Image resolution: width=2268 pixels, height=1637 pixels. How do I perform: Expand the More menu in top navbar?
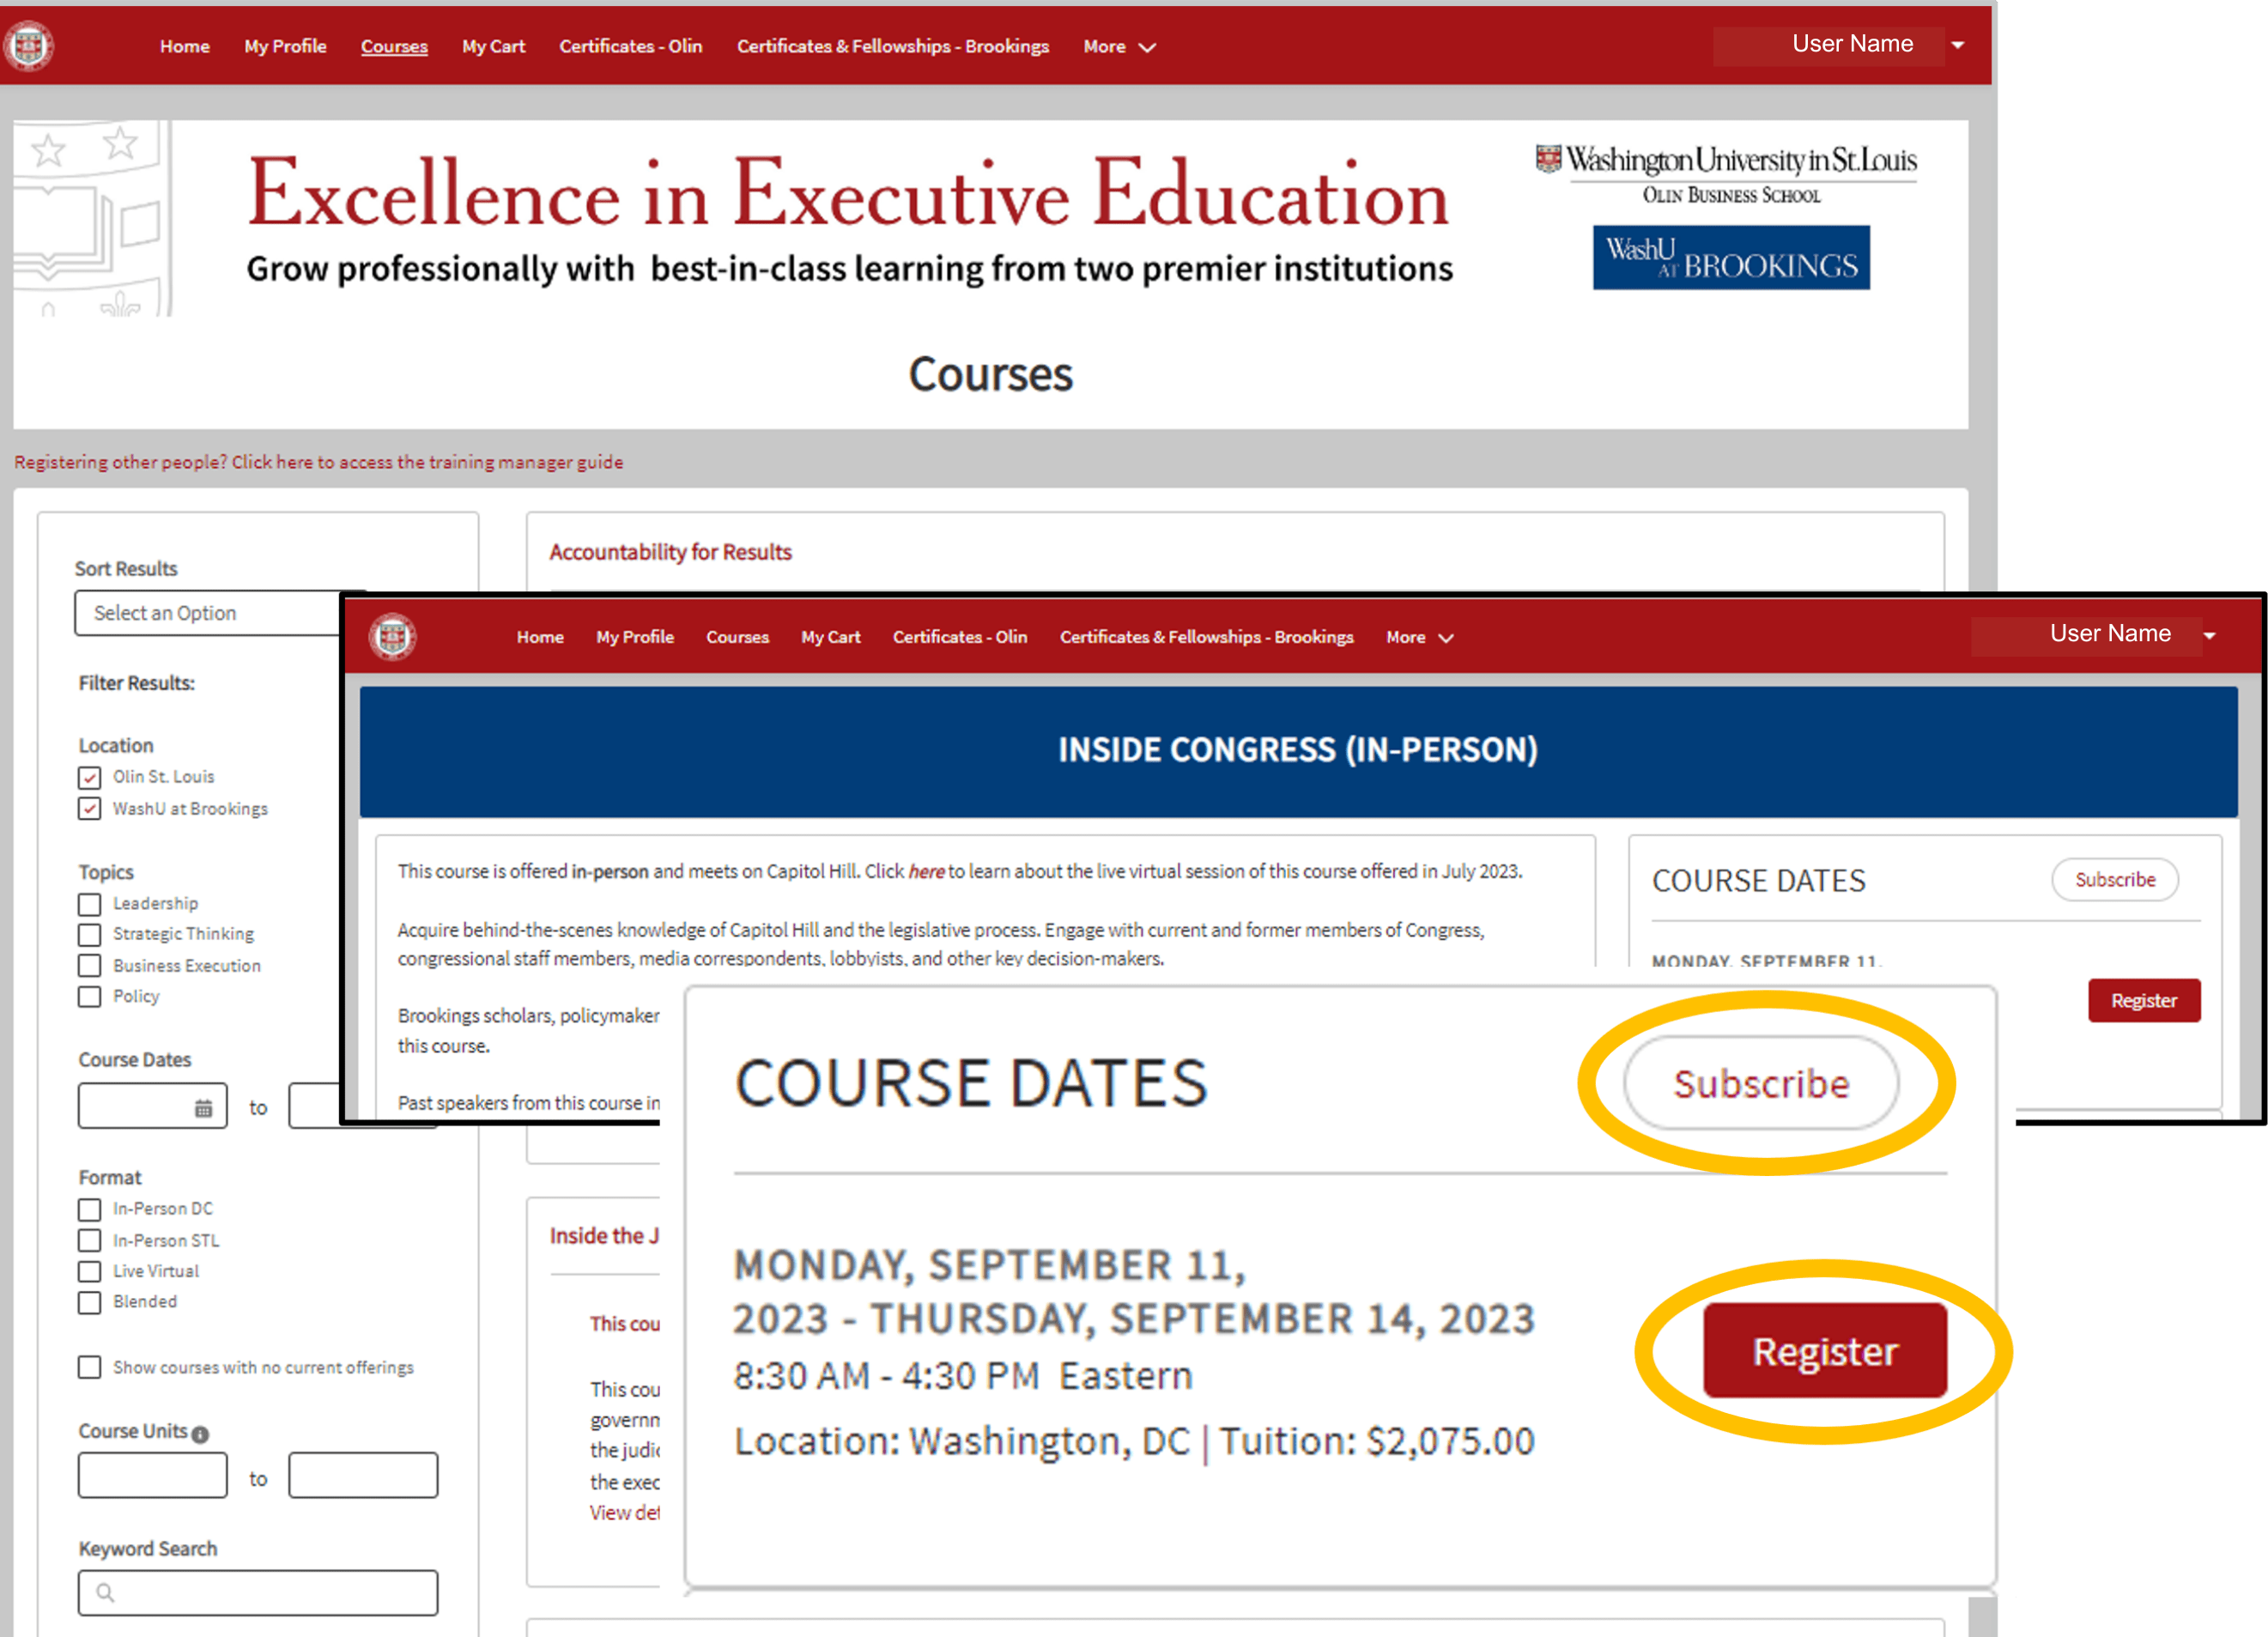[1119, 47]
